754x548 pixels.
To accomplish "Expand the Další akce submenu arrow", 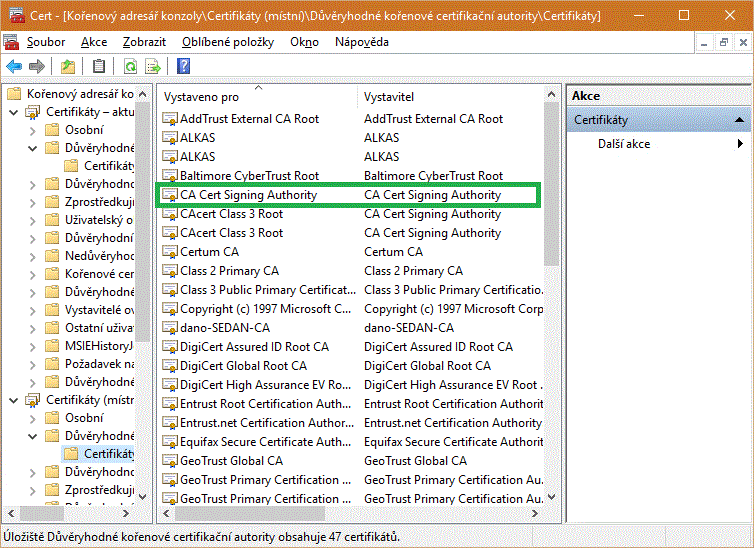I will [740, 144].
